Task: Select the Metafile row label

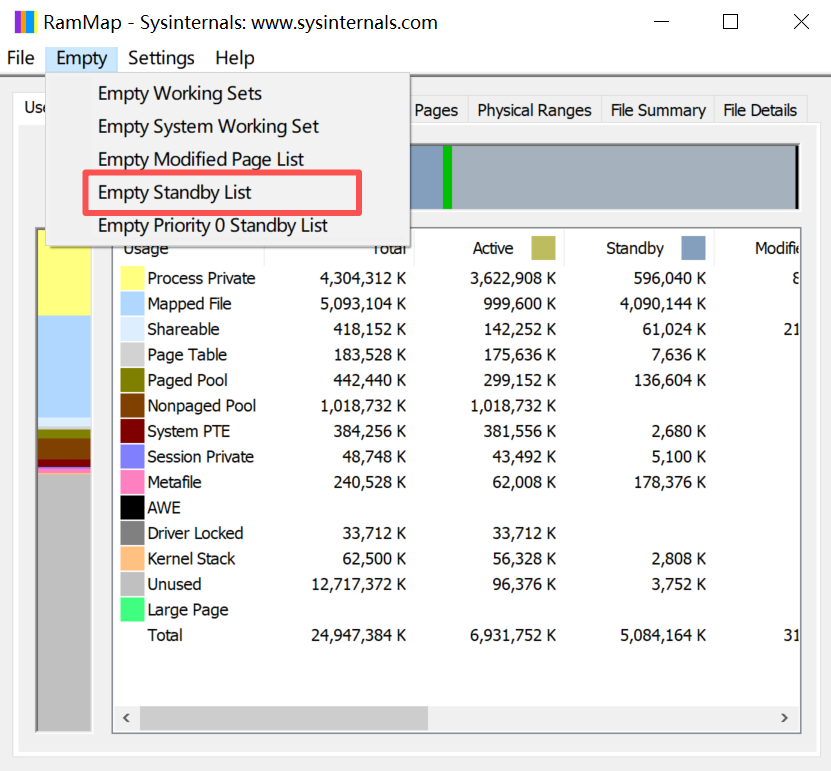Action: point(174,482)
